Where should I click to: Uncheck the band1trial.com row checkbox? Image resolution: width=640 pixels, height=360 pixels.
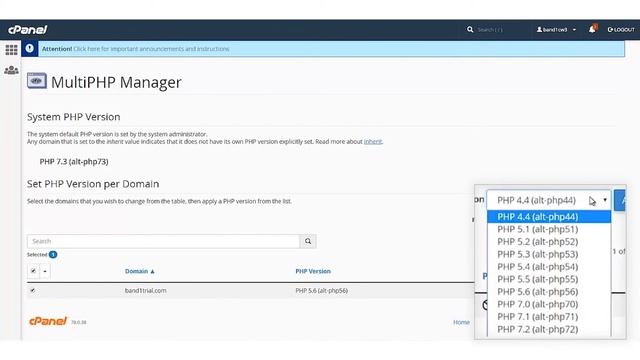33,291
